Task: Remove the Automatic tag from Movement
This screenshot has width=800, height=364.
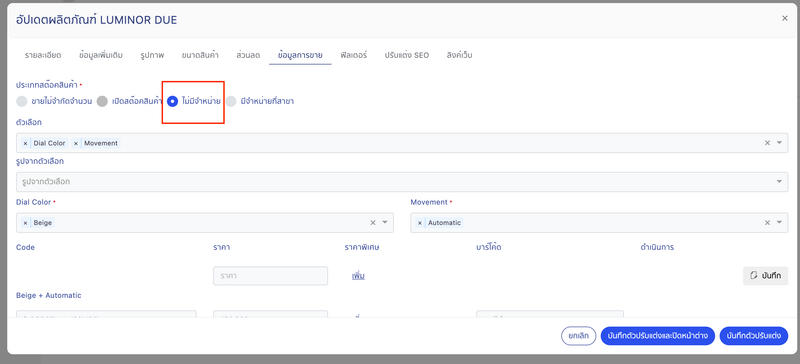Action: coord(419,223)
